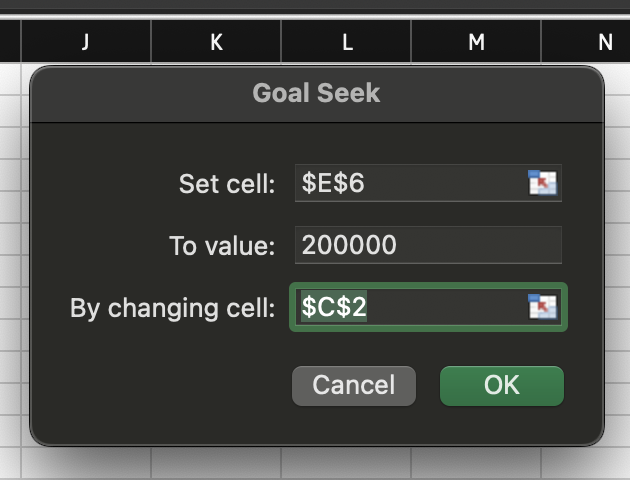Confirm Goal Seek with the OK button
The image size is (630, 480).
[x=501, y=385]
